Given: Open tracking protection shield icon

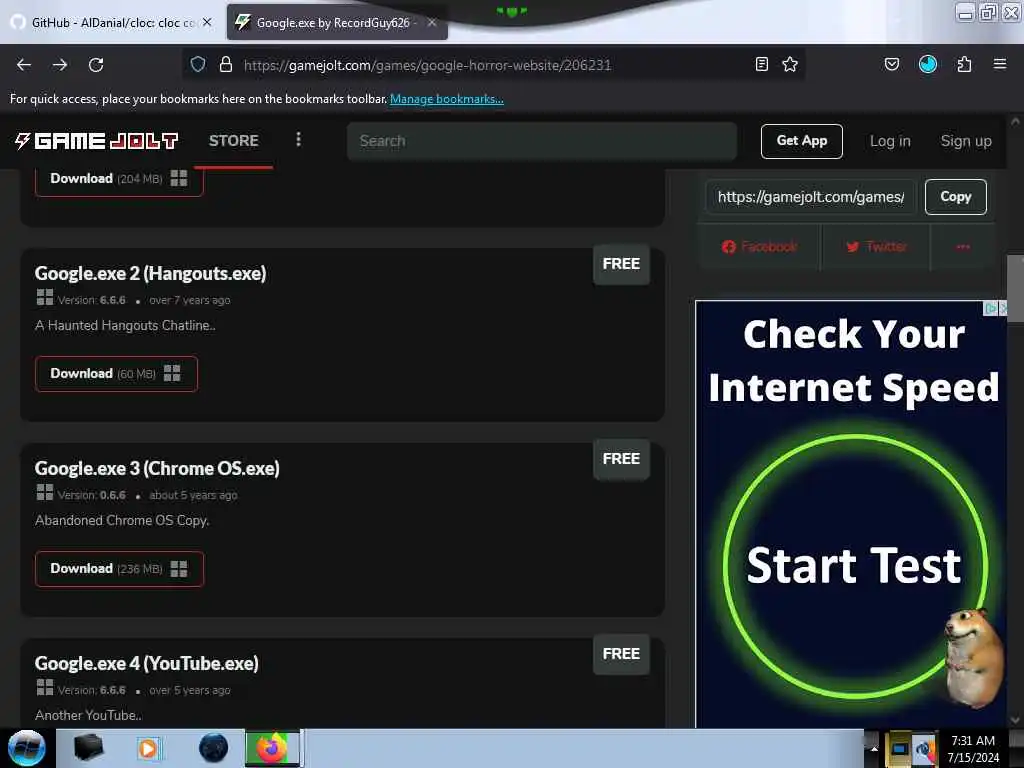Looking at the screenshot, I should pyautogui.click(x=198, y=65).
